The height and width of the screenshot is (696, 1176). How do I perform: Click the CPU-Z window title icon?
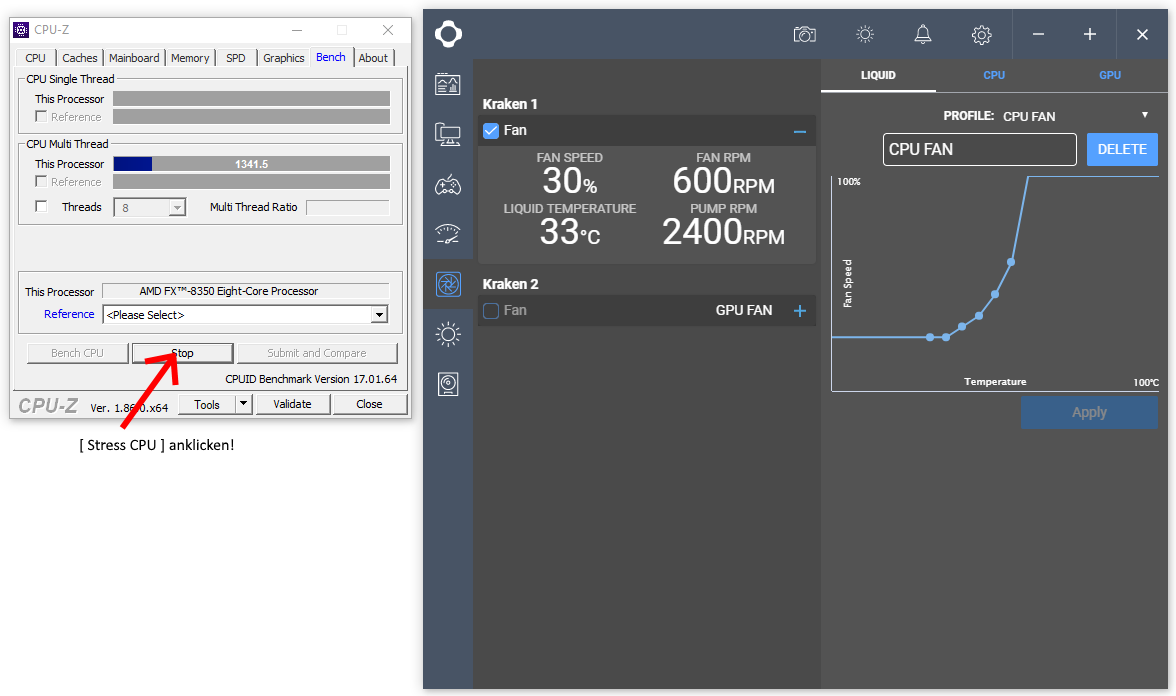click(x=21, y=30)
